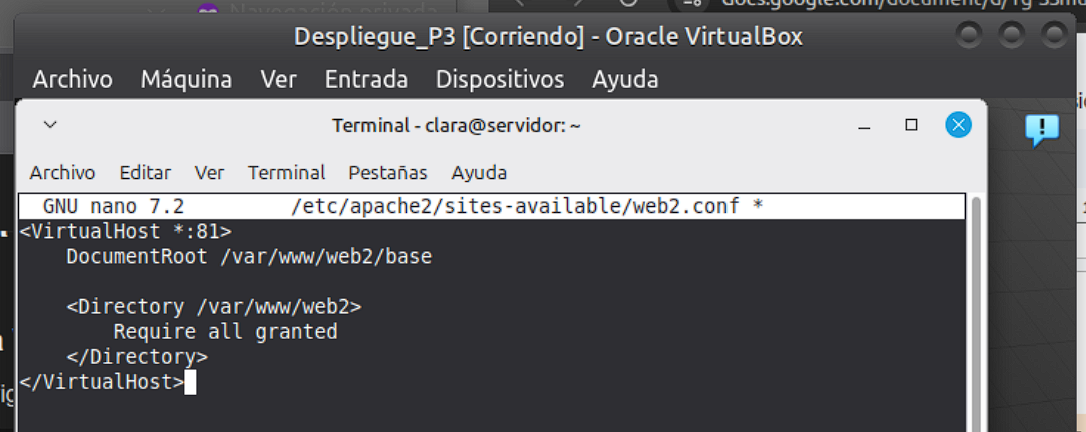This screenshot has width=1086, height=432.
Task: Open the VirtualBox Ayuda menu
Action: coord(625,79)
